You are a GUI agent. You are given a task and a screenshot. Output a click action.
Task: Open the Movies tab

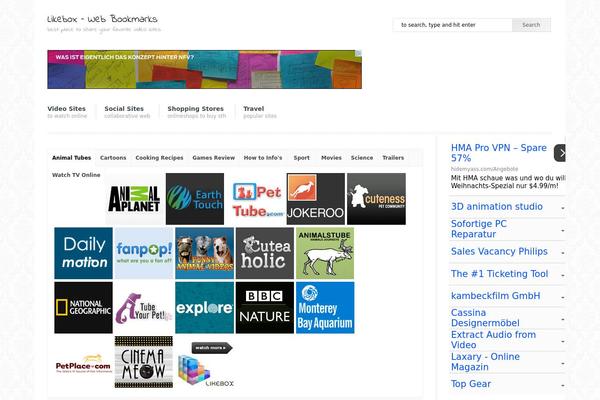(331, 158)
